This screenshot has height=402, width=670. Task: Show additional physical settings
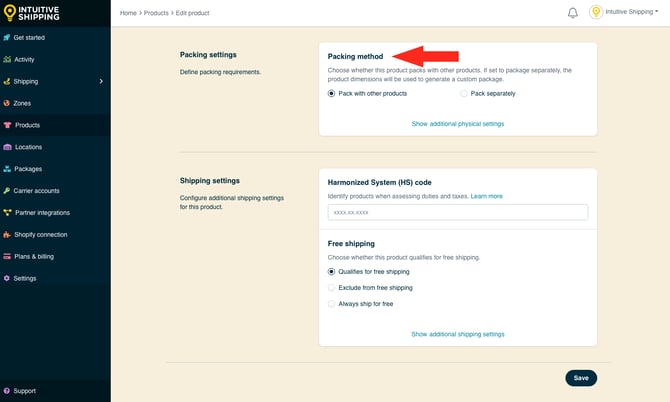(x=457, y=124)
